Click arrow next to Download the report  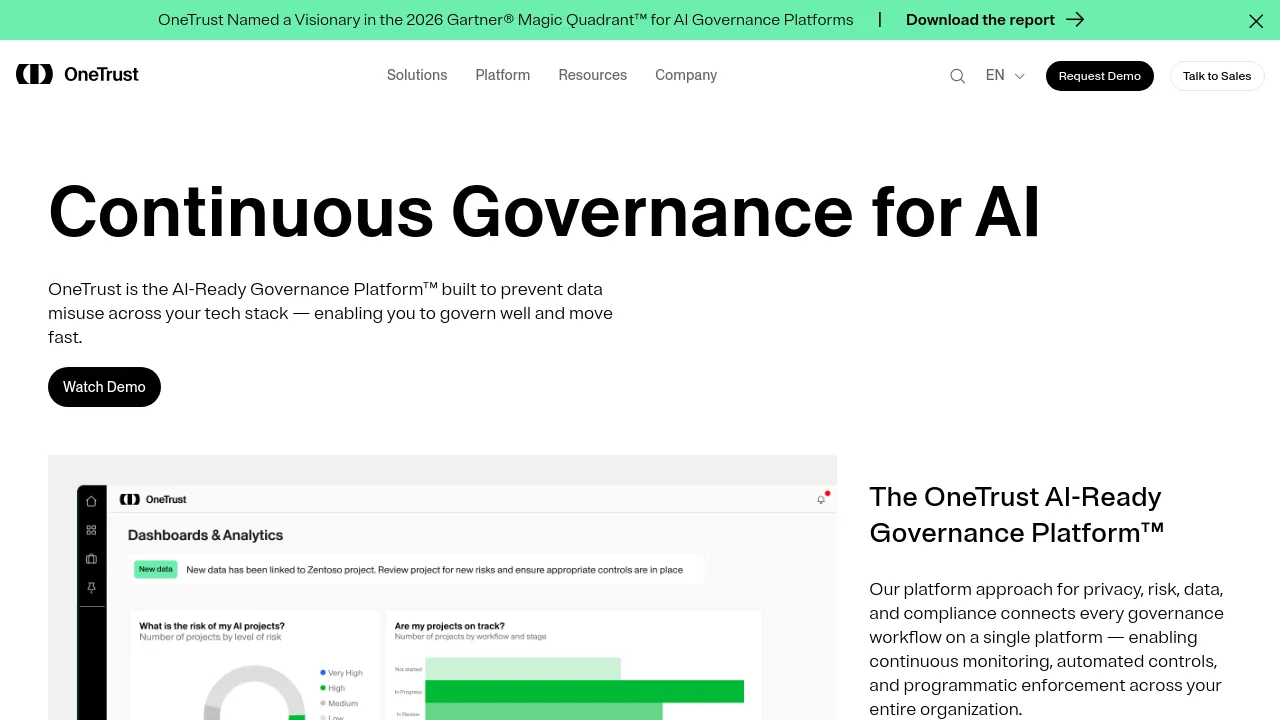tap(1075, 20)
